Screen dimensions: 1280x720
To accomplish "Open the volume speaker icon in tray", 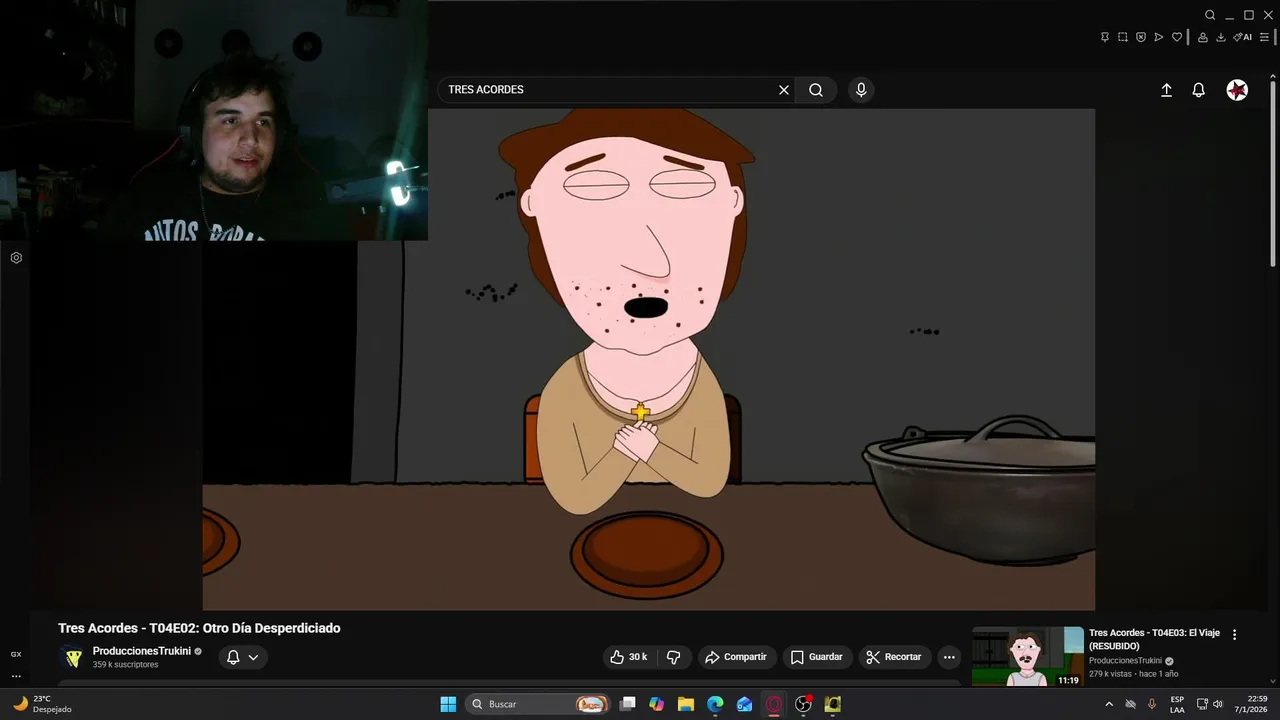I will (x=1218, y=704).
